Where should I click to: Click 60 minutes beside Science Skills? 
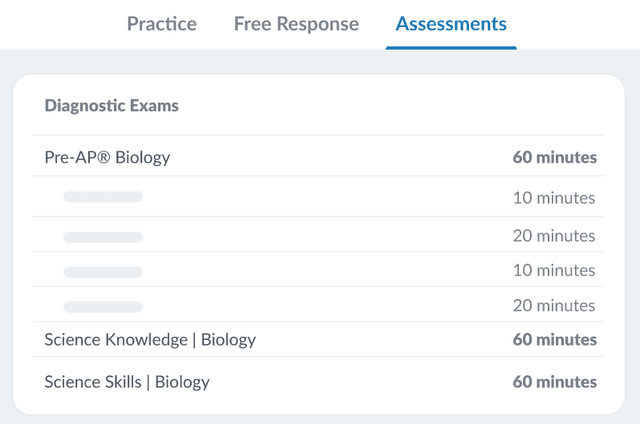pos(555,382)
